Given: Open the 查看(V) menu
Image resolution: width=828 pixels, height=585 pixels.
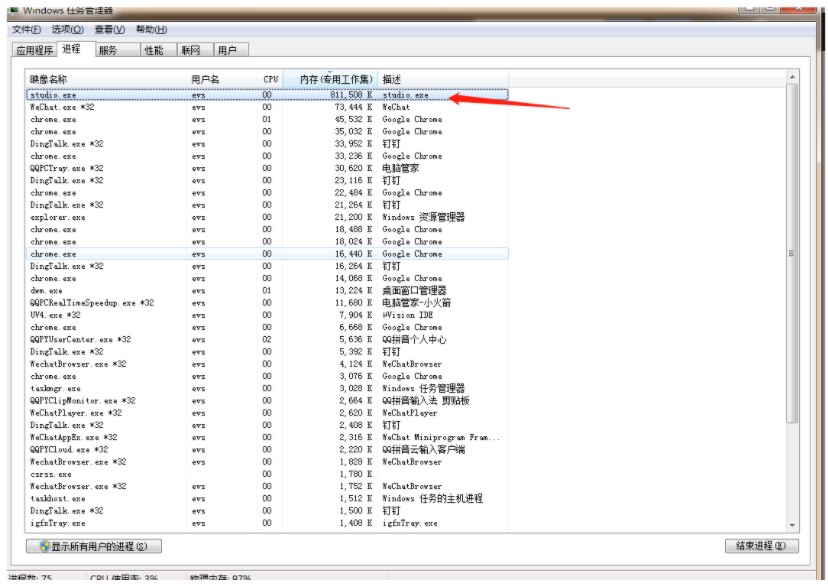Looking at the screenshot, I should coord(110,30).
